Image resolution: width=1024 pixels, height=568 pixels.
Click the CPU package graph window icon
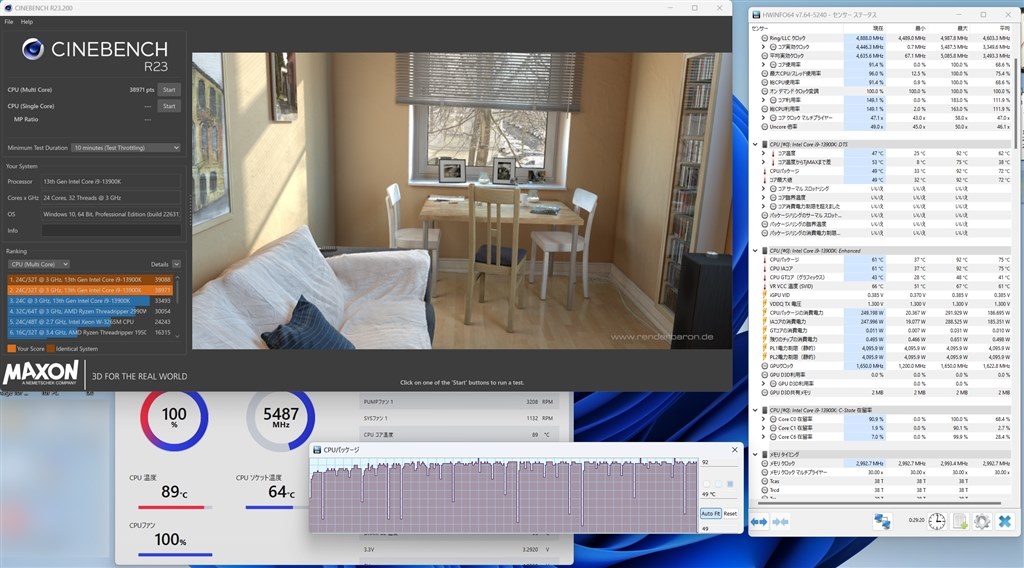pos(317,450)
